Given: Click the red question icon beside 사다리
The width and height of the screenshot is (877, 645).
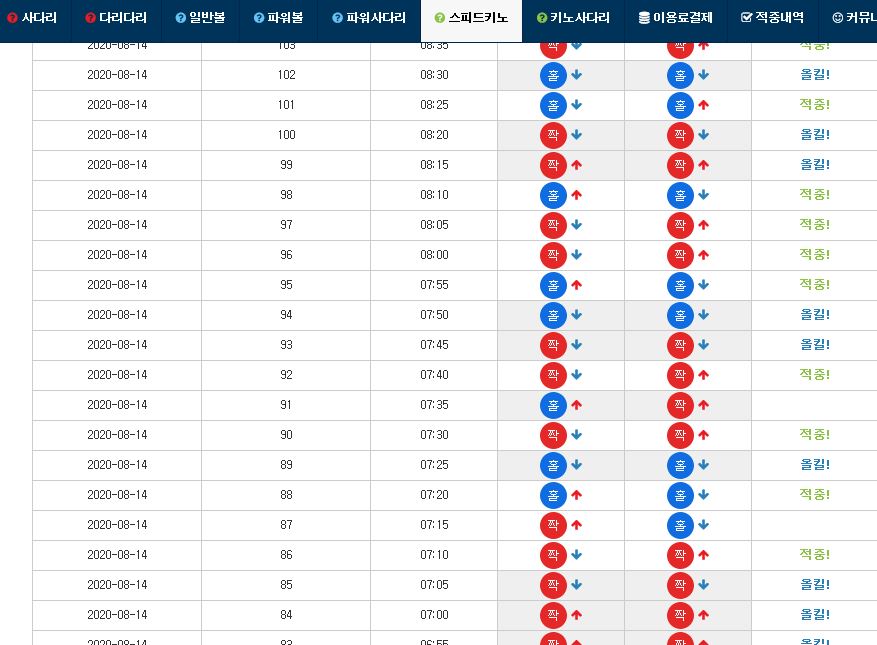Looking at the screenshot, I should coord(12,18).
